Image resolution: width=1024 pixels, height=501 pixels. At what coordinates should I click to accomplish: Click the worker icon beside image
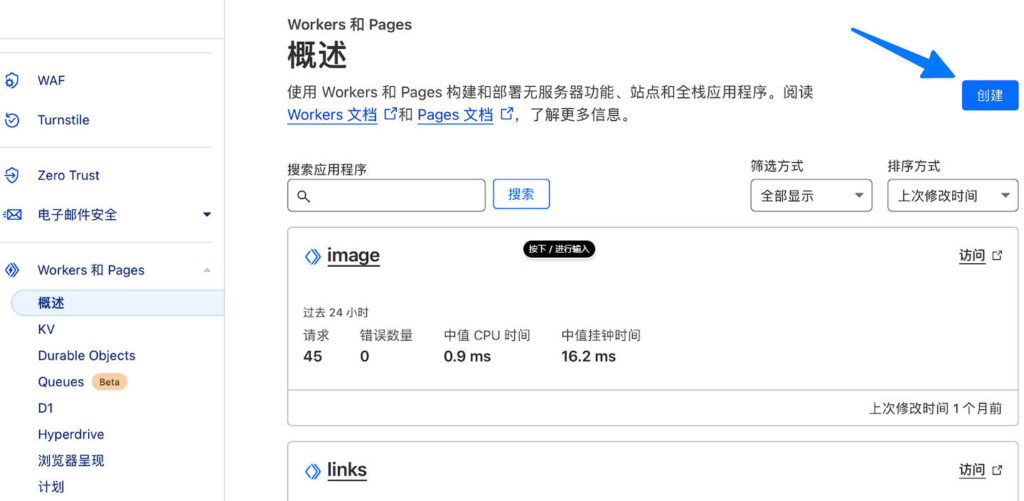pos(313,257)
